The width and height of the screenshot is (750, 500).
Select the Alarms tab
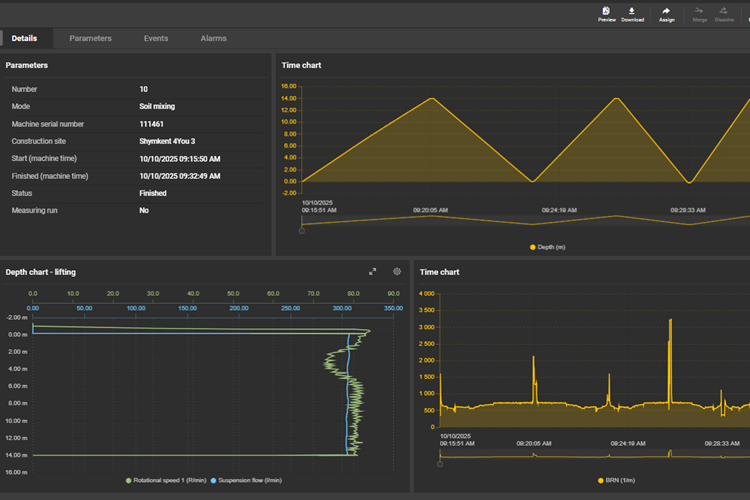tap(213, 38)
